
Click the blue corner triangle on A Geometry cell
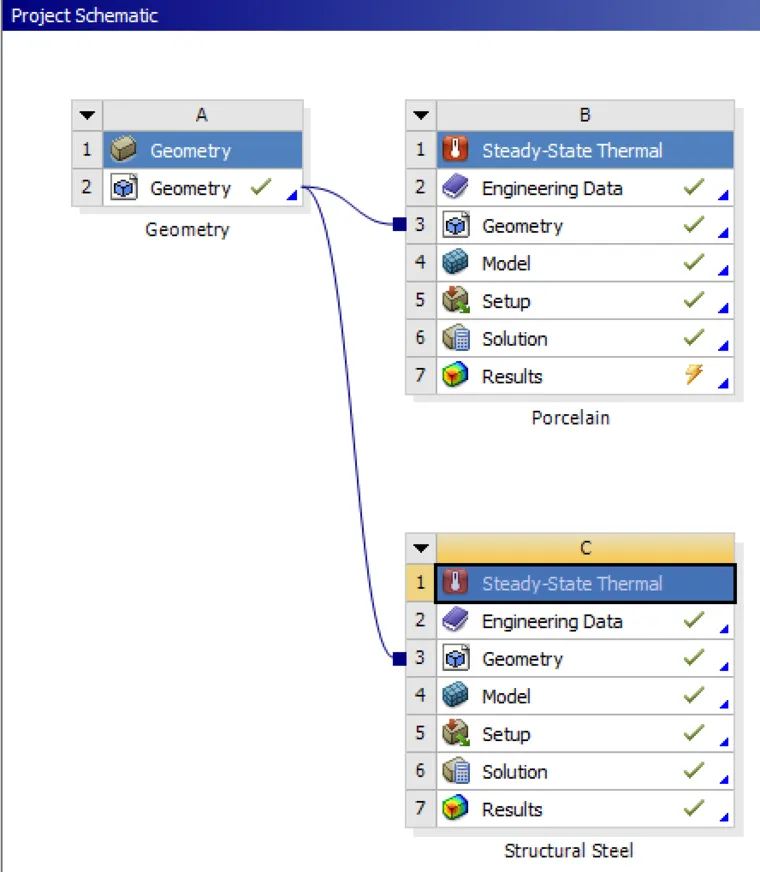tap(292, 195)
